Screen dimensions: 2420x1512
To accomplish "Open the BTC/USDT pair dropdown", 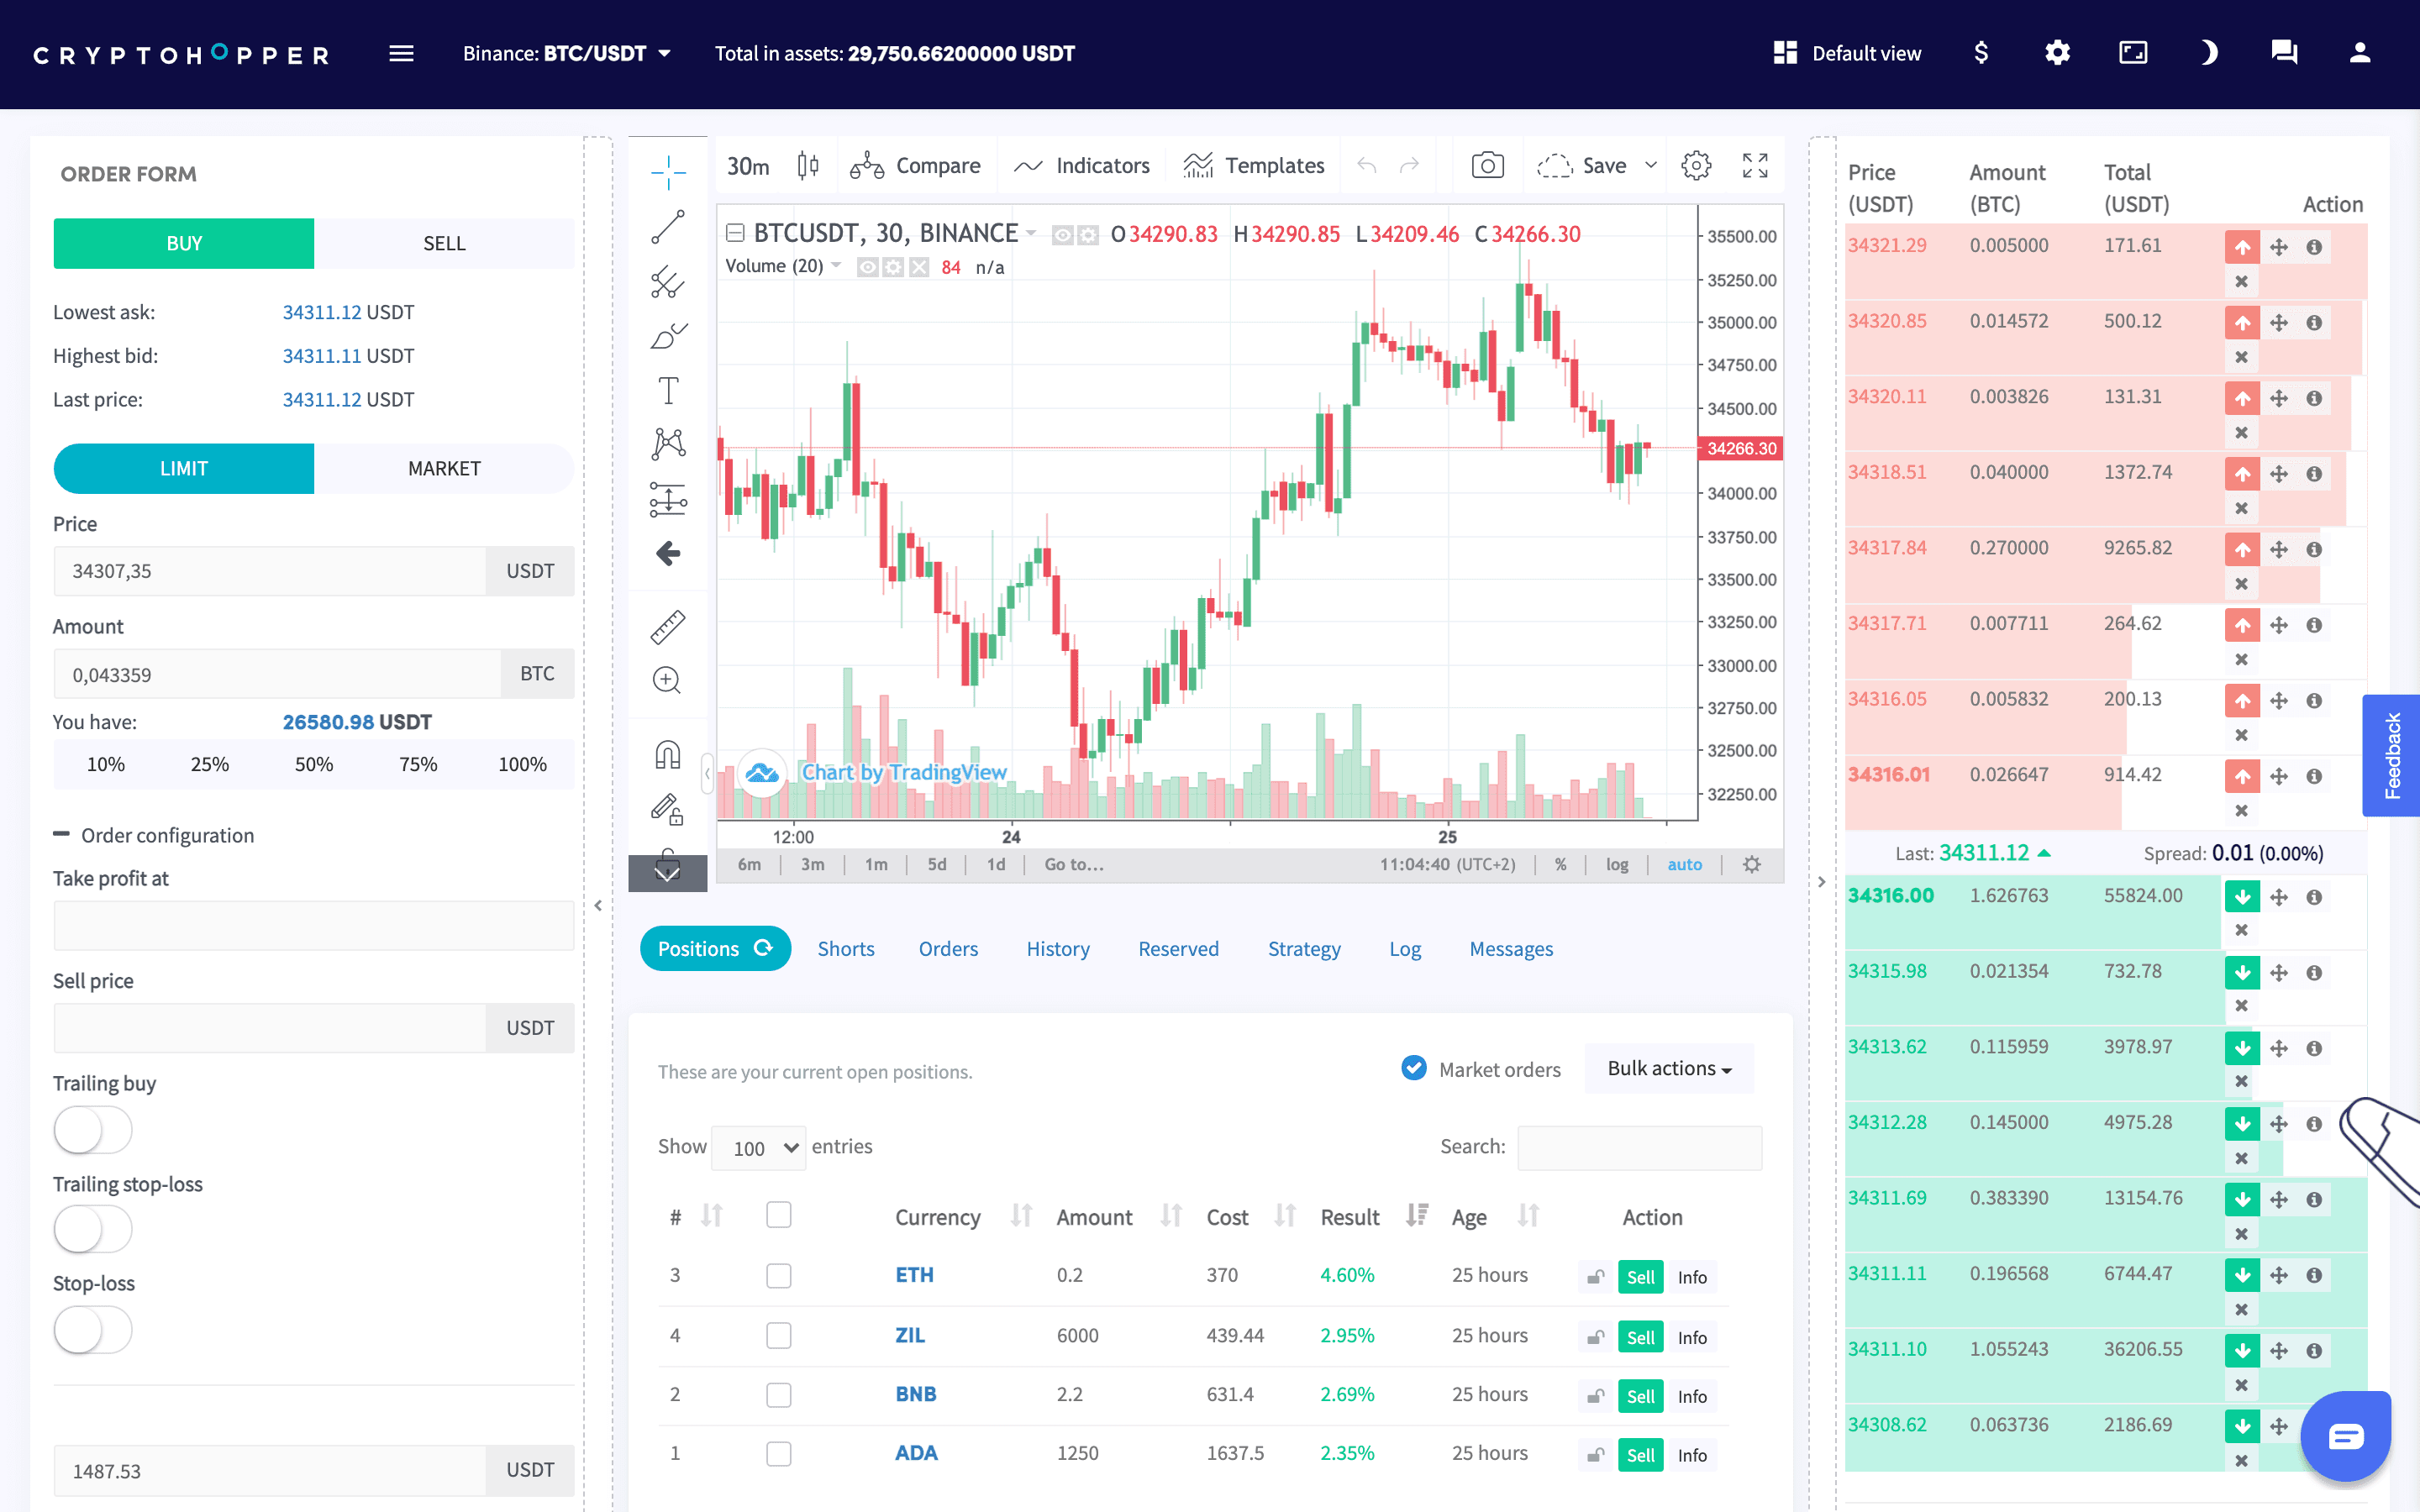I will (x=662, y=52).
